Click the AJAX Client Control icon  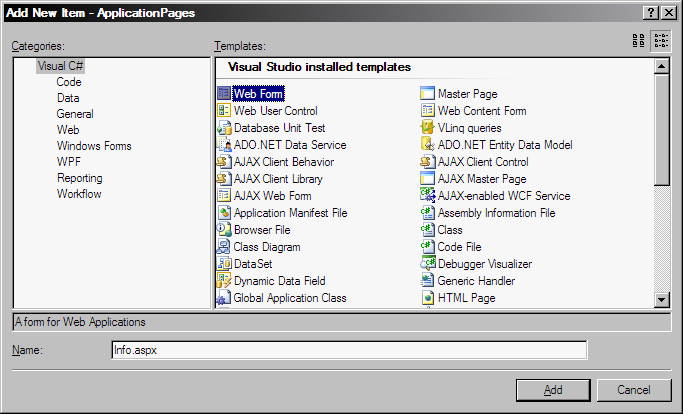pos(427,161)
